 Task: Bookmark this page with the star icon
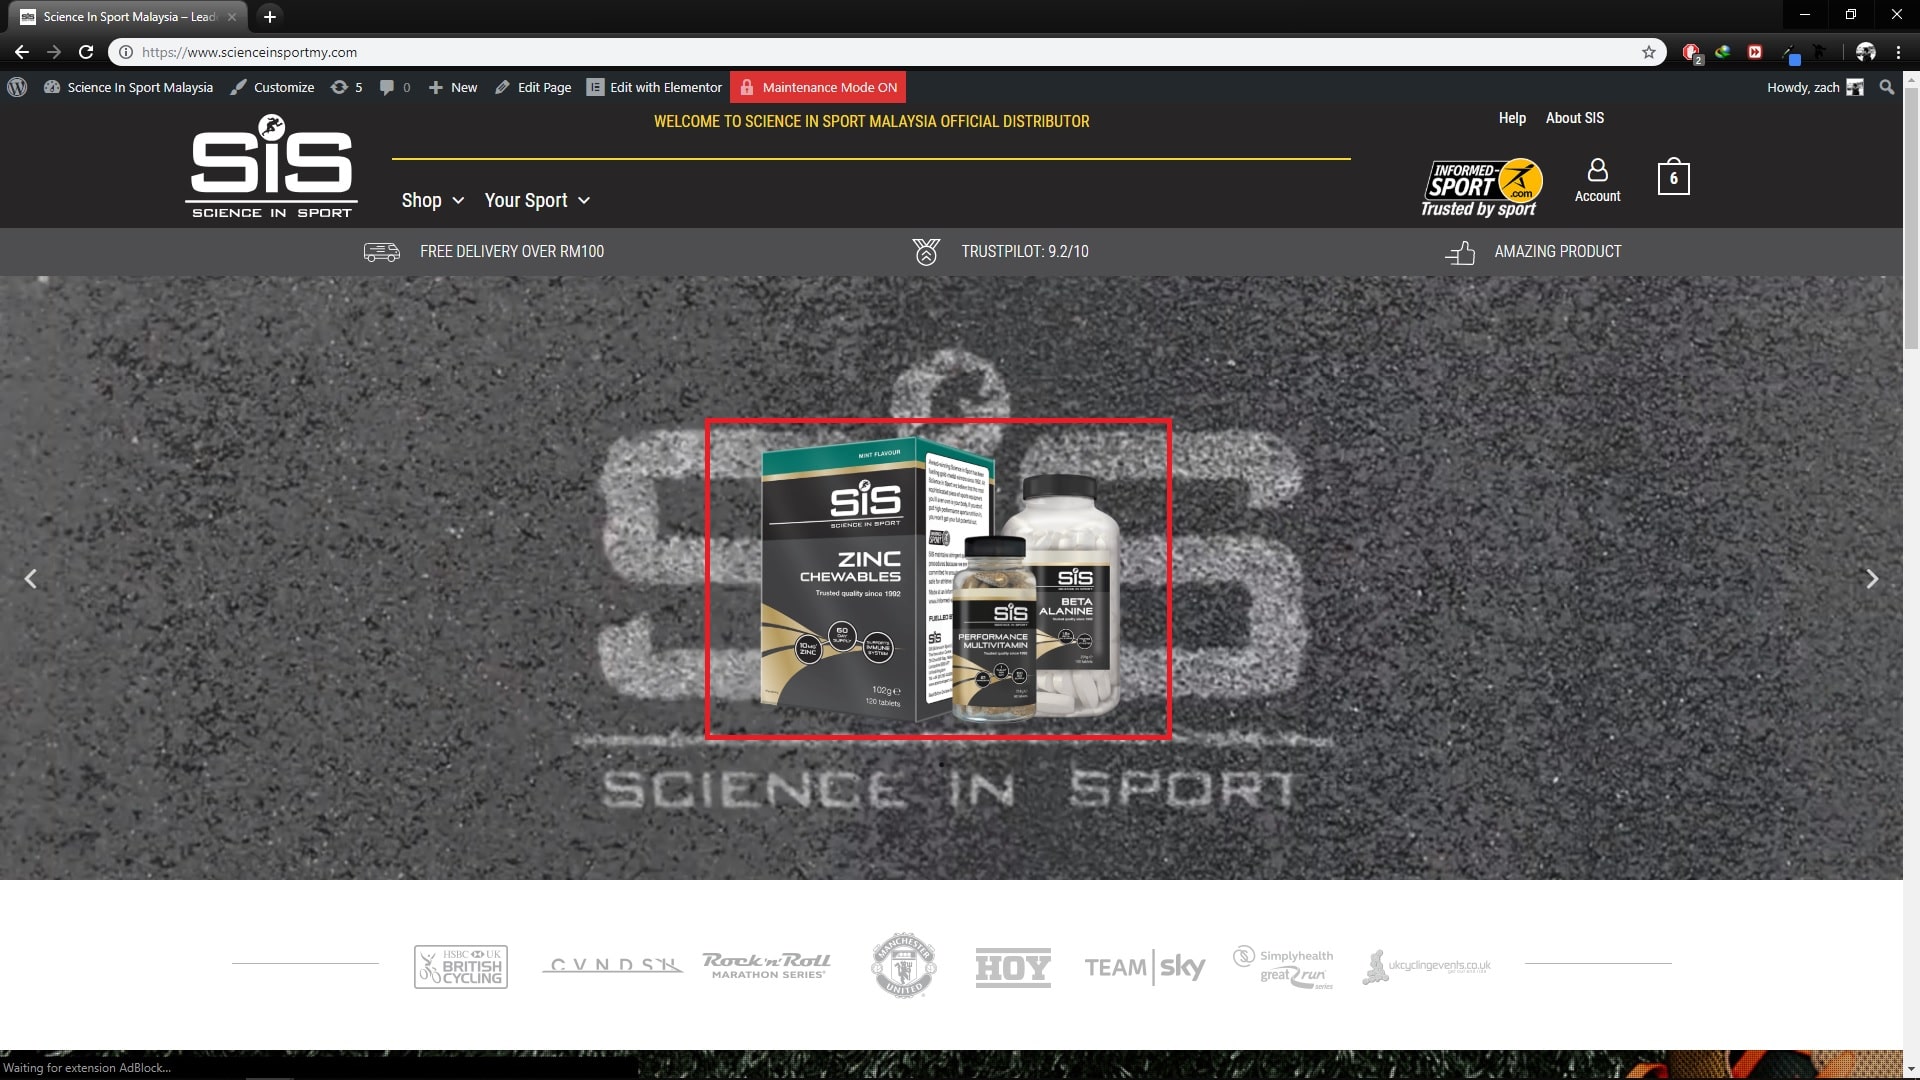pyautogui.click(x=1649, y=52)
